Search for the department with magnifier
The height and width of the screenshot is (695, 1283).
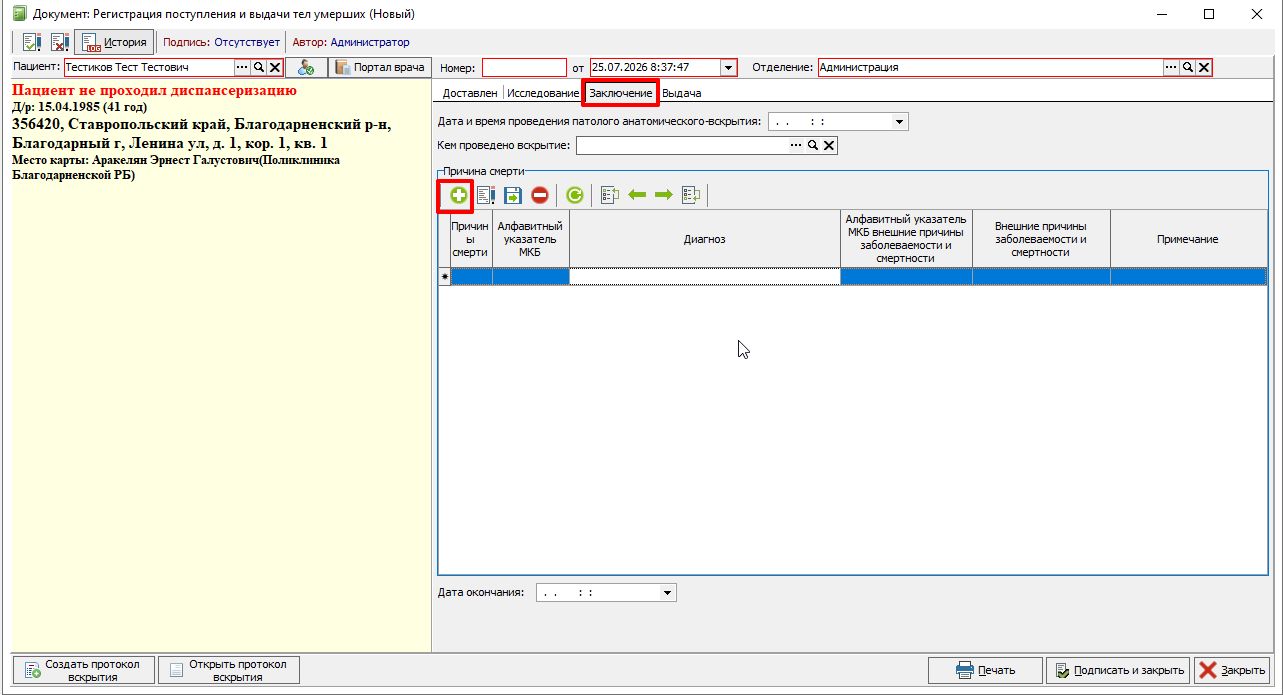(1188, 67)
